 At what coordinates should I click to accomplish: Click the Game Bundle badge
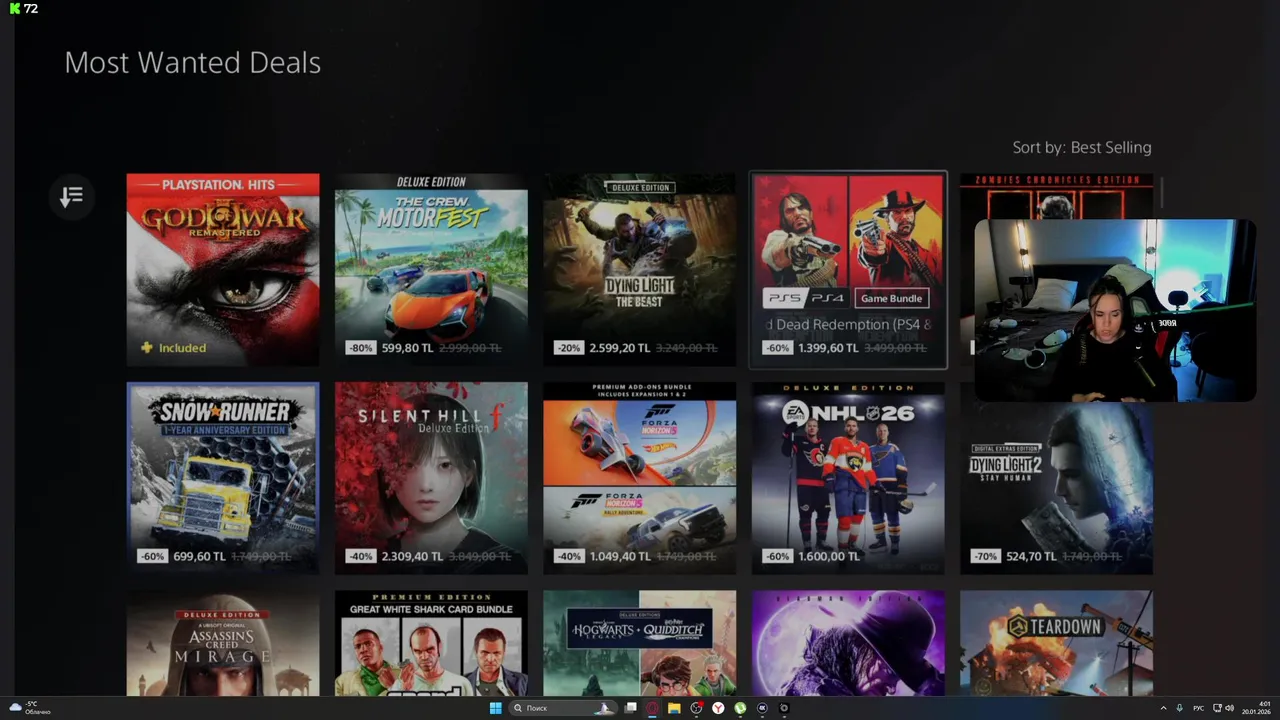[892, 298]
